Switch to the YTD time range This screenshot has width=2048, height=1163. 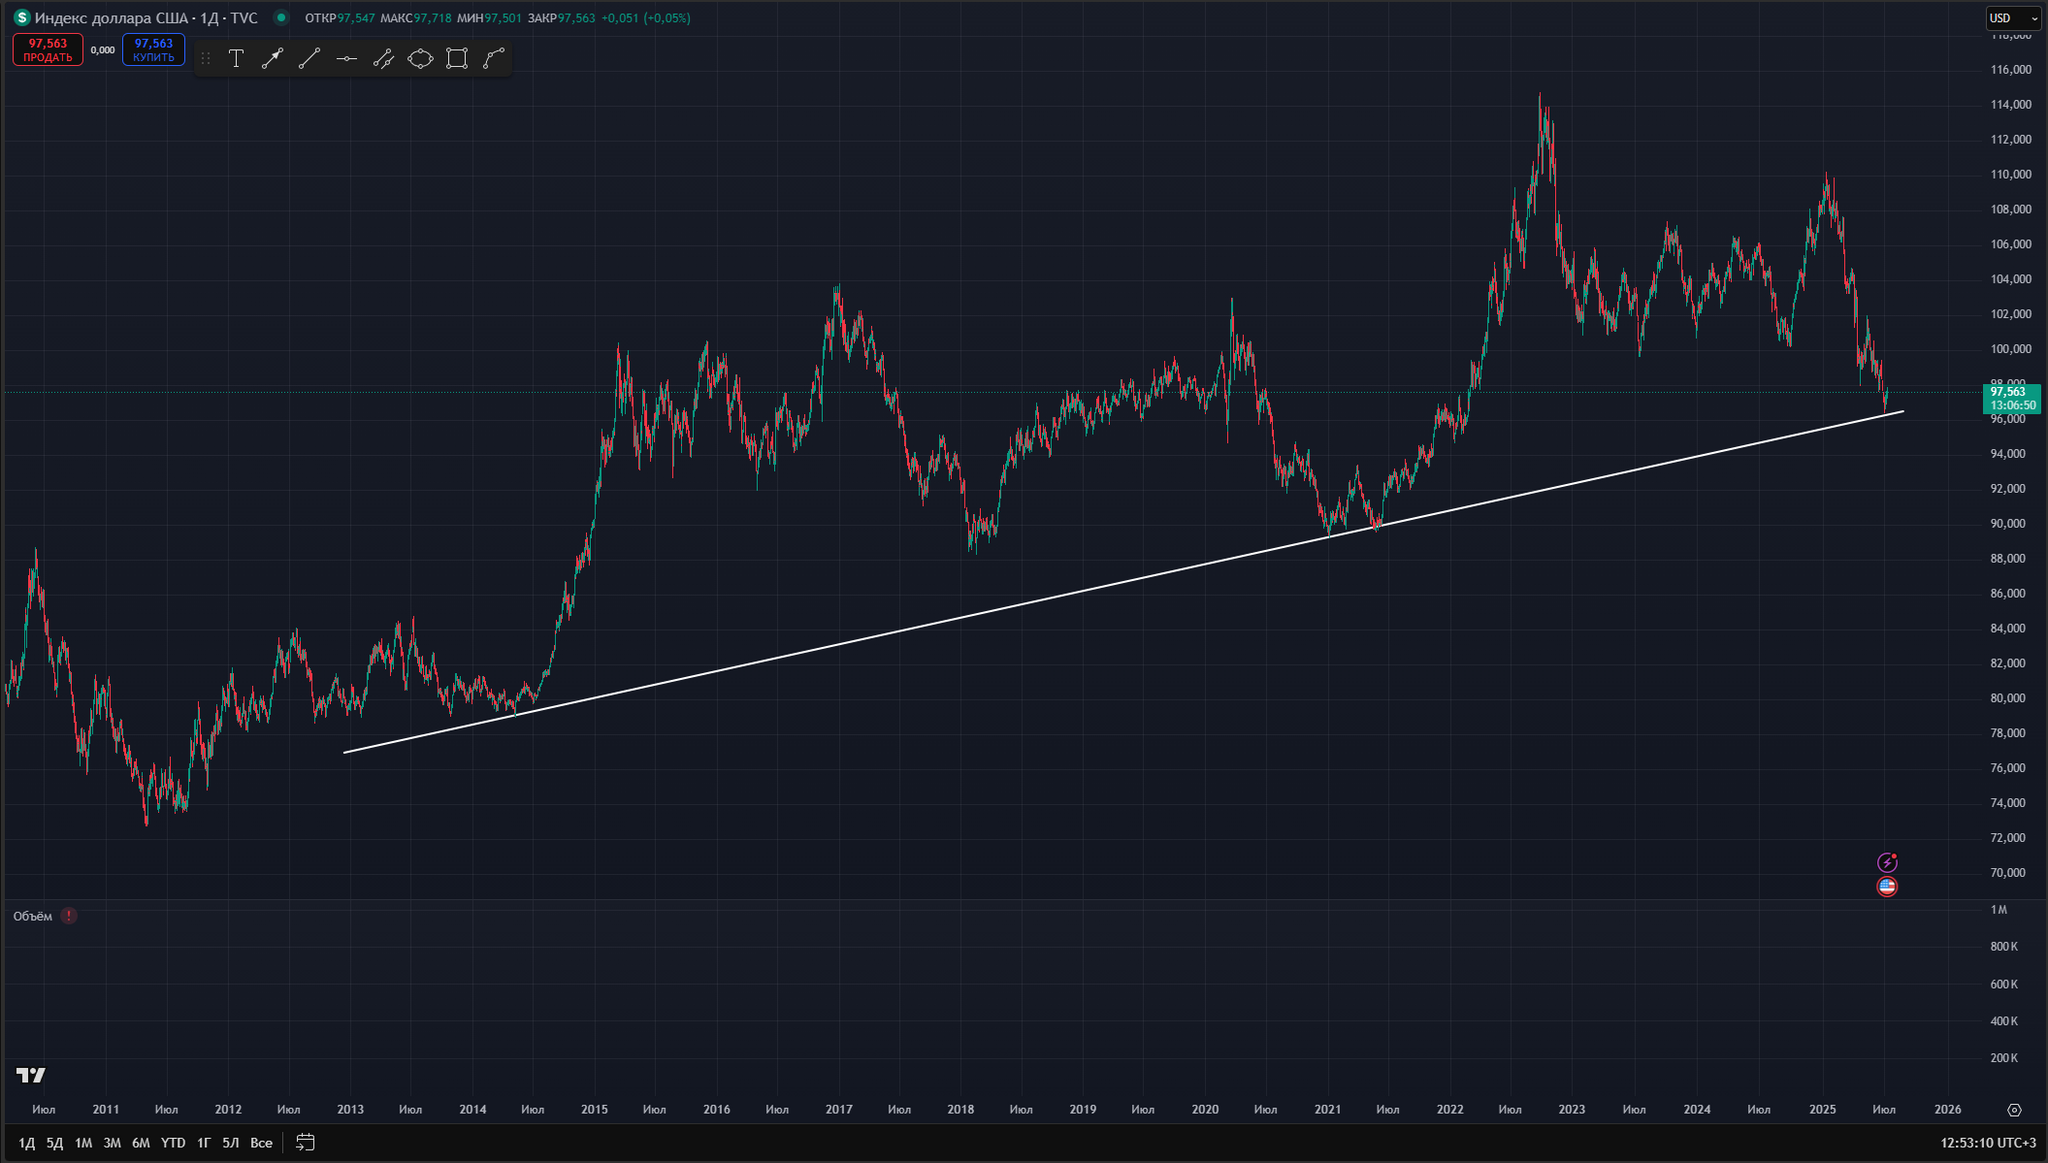173,1143
